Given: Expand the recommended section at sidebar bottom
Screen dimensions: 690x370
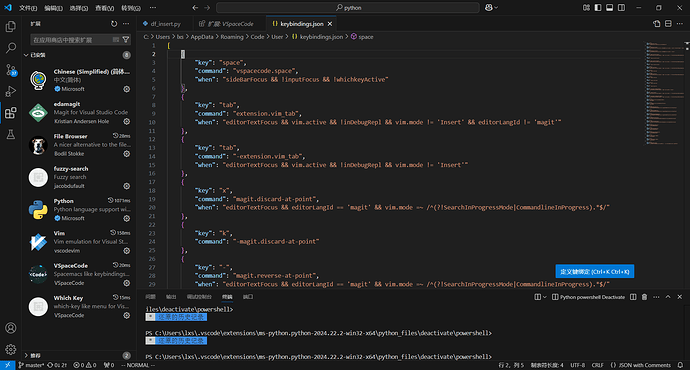Looking at the screenshot, I should (x=26, y=355).
